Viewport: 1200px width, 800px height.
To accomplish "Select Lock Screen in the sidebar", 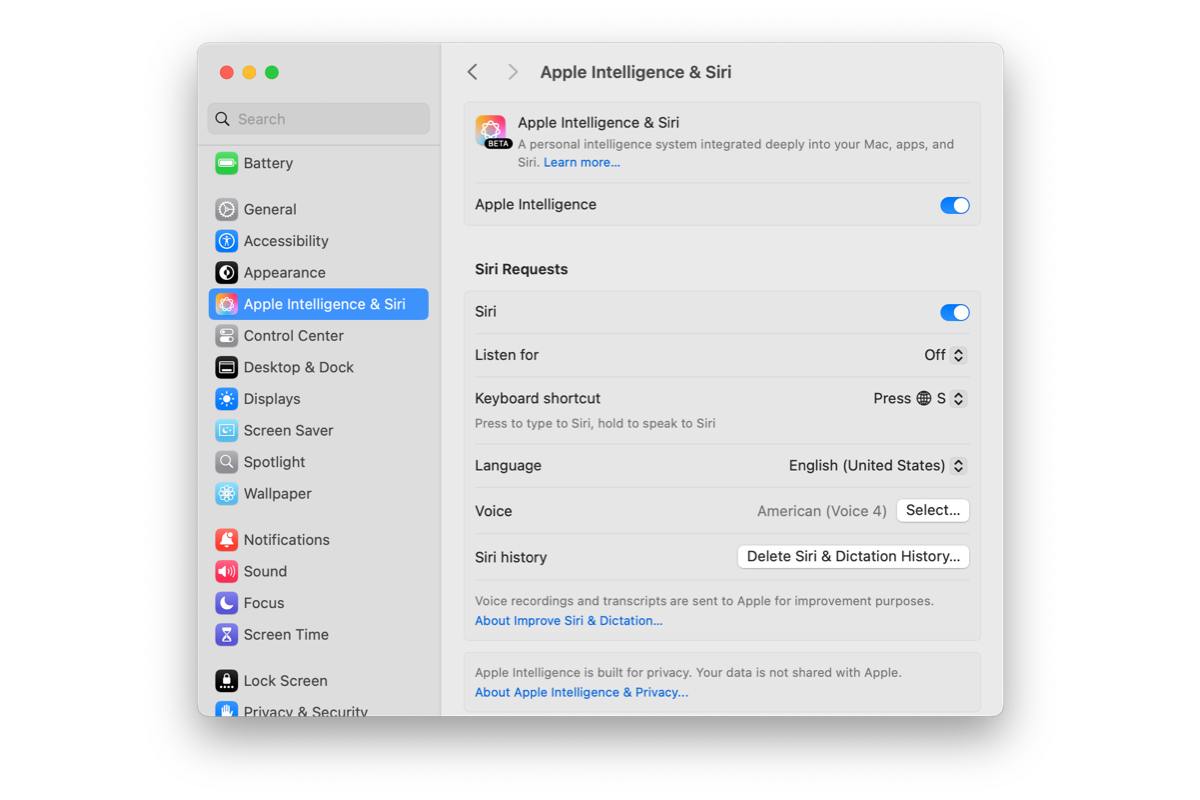I will point(318,681).
